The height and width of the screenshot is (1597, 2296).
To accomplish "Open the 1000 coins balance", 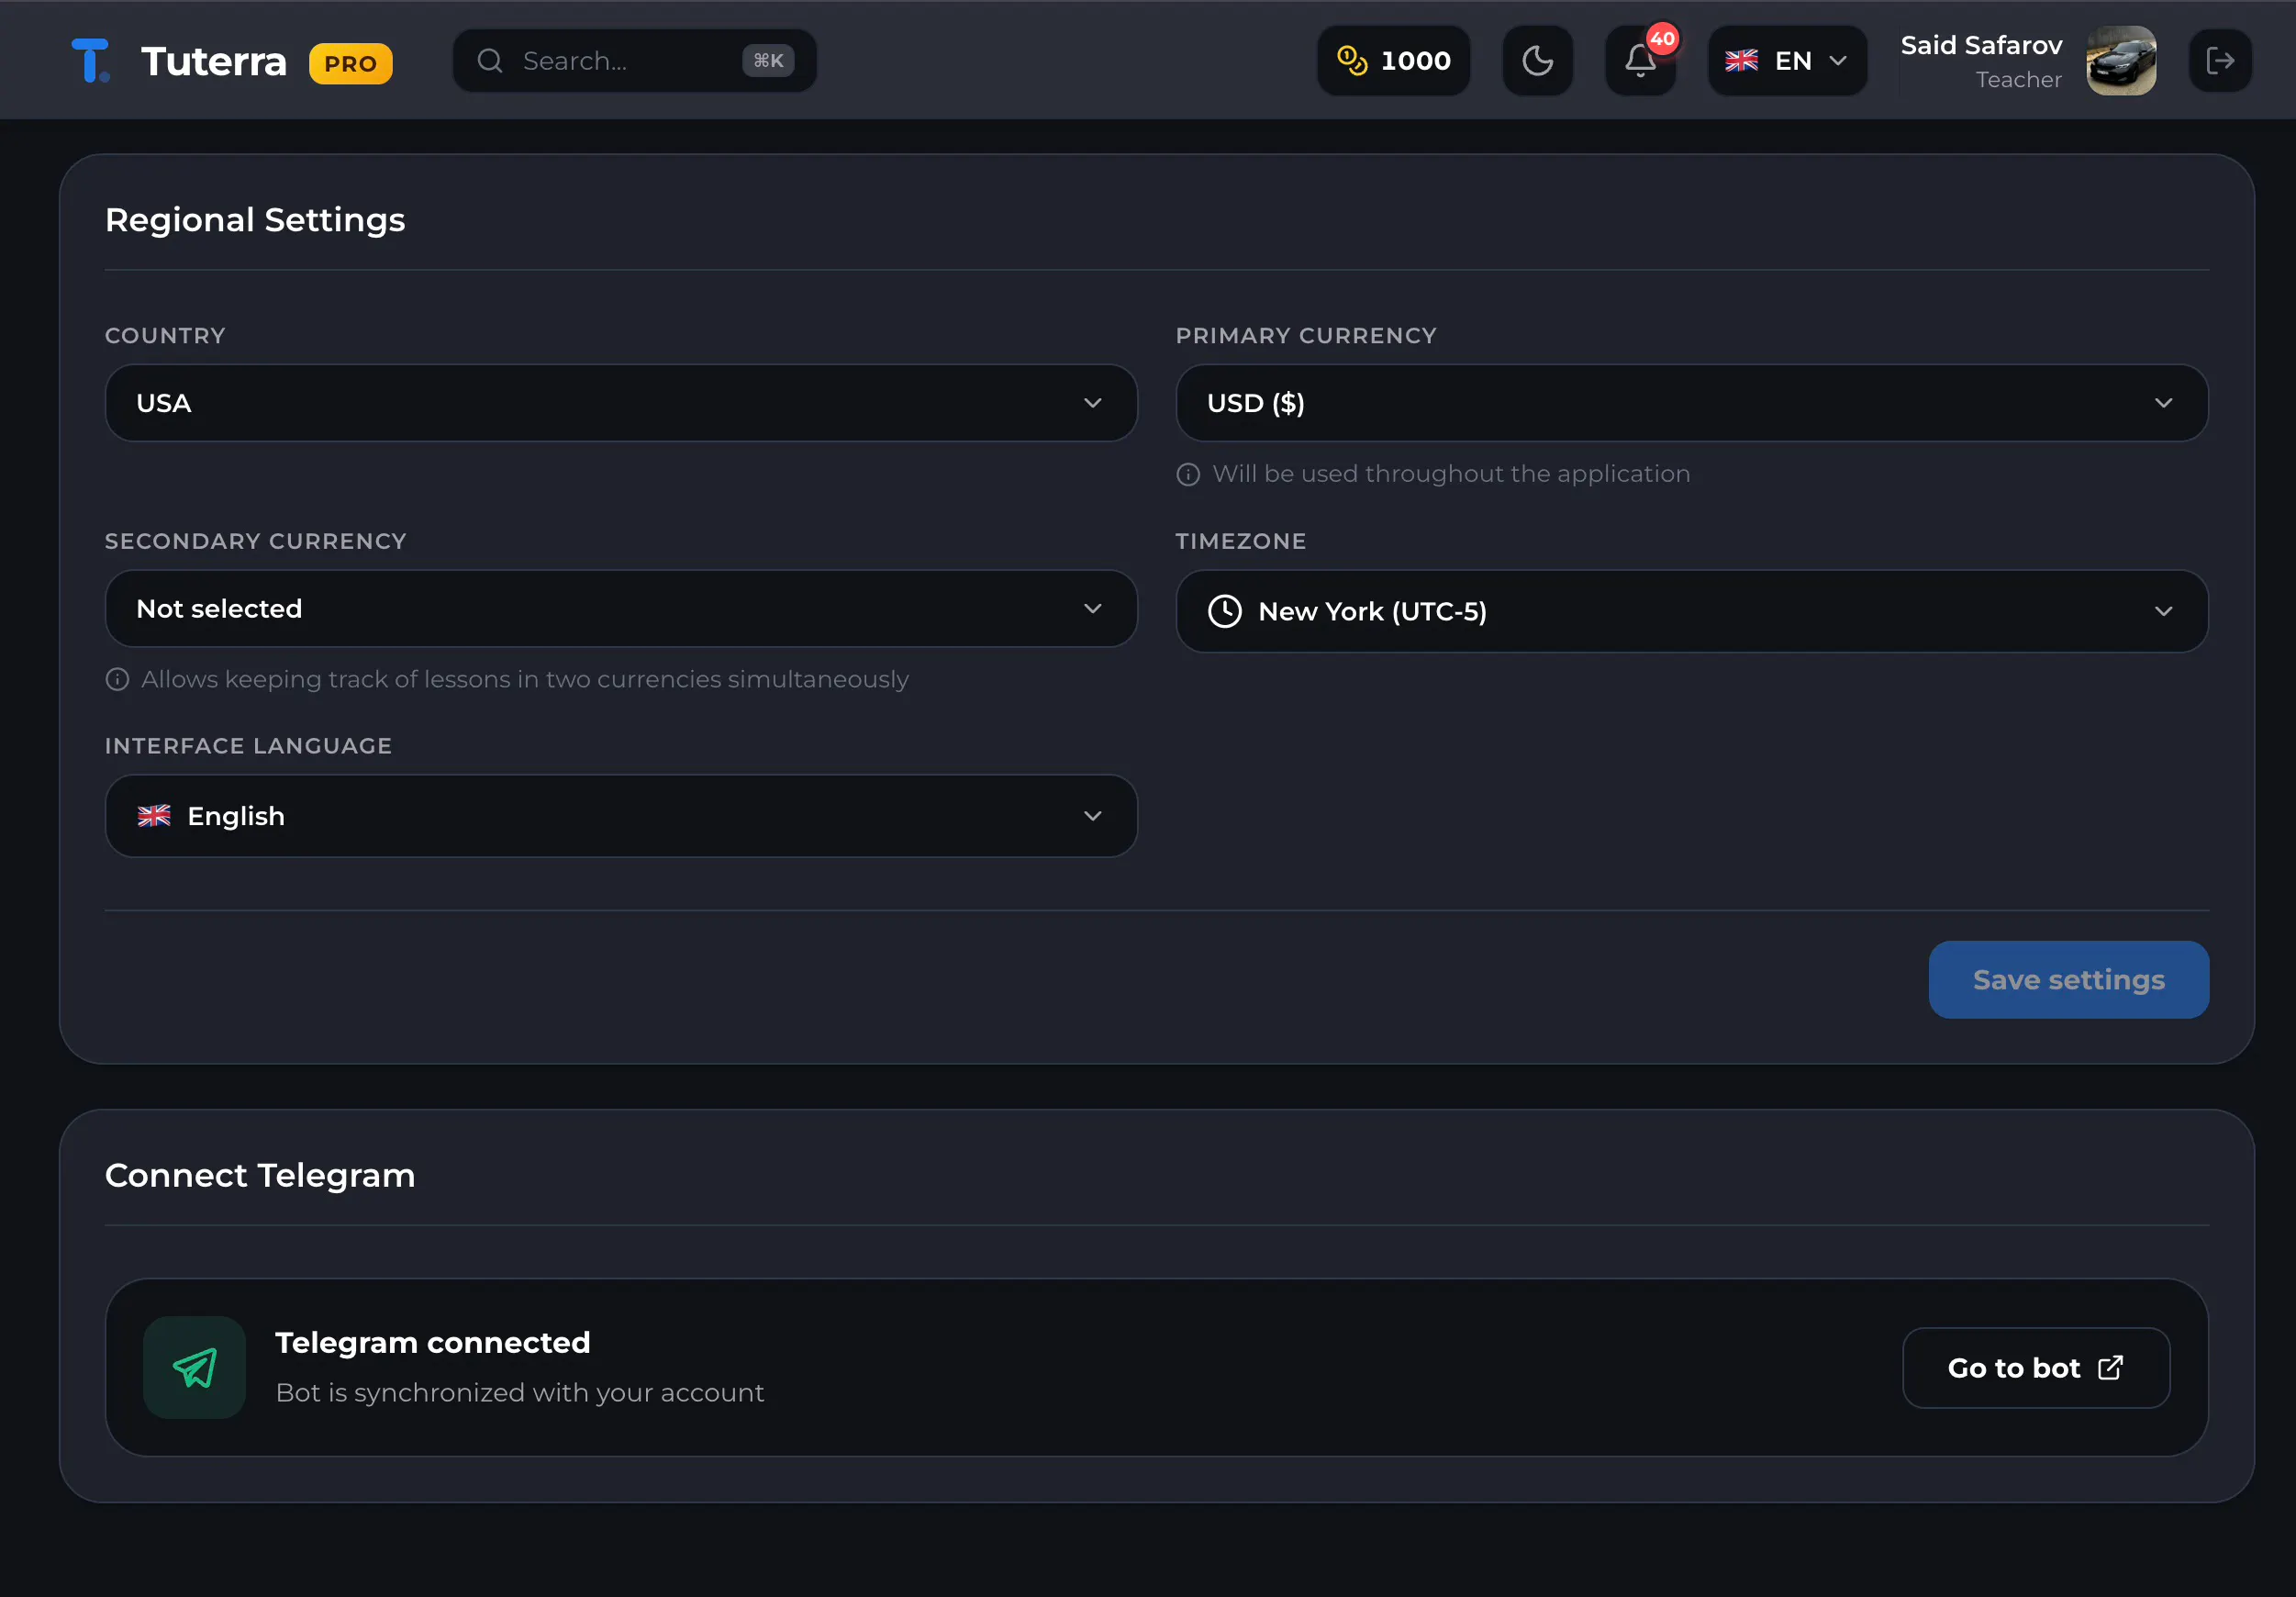I will [1394, 61].
